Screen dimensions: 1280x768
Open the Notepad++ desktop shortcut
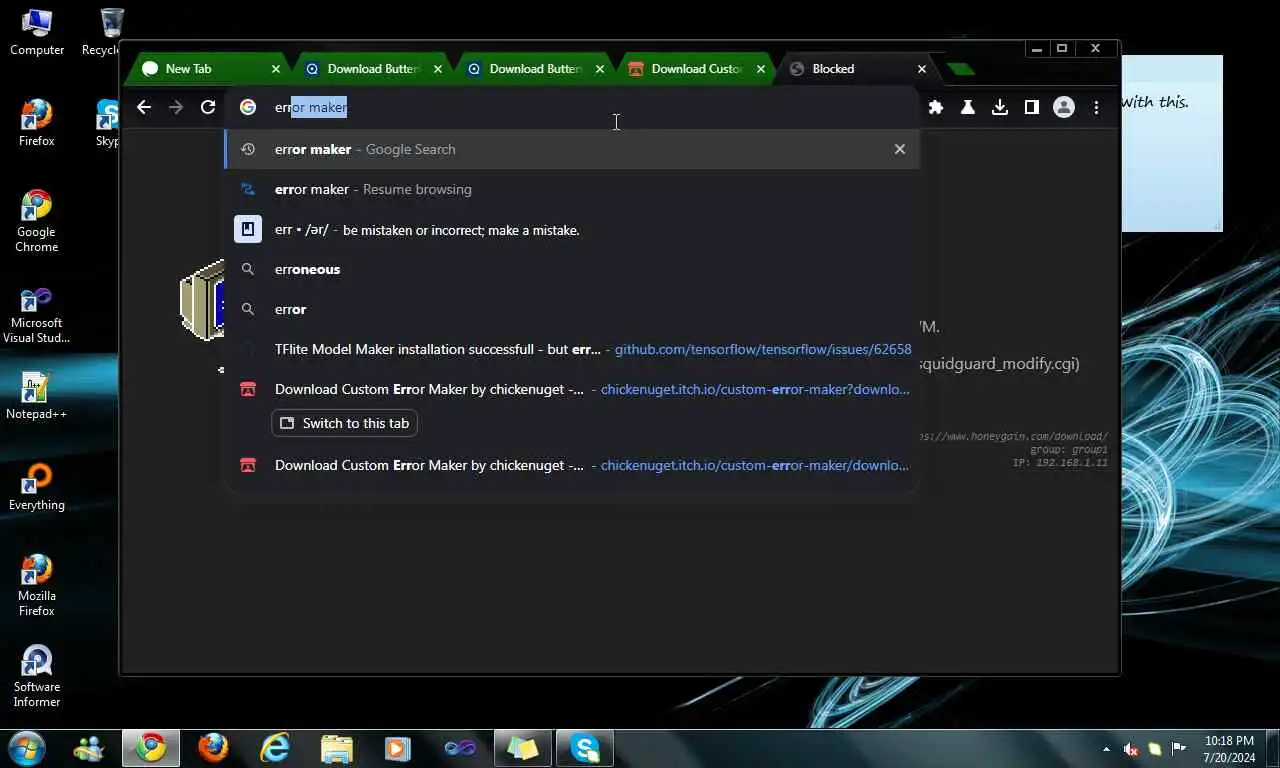pyautogui.click(x=37, y=397)
